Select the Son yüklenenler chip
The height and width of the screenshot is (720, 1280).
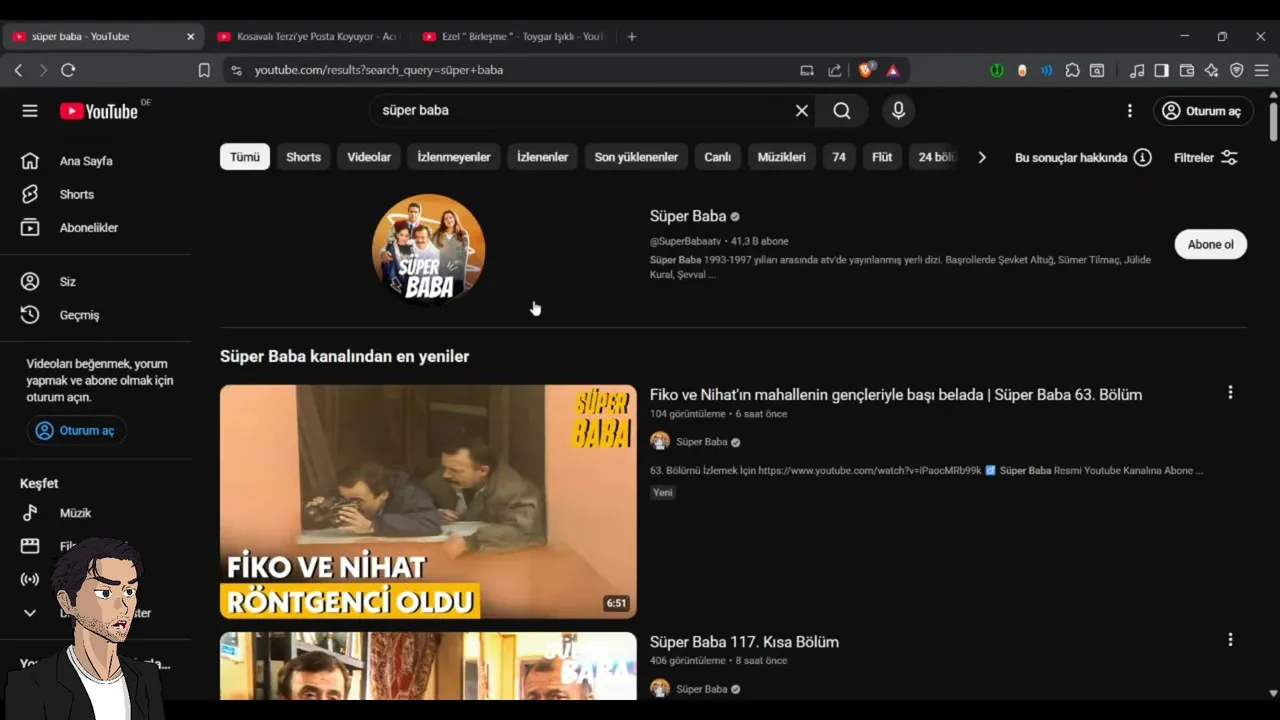pyautogui.click(x=636, y=157)
